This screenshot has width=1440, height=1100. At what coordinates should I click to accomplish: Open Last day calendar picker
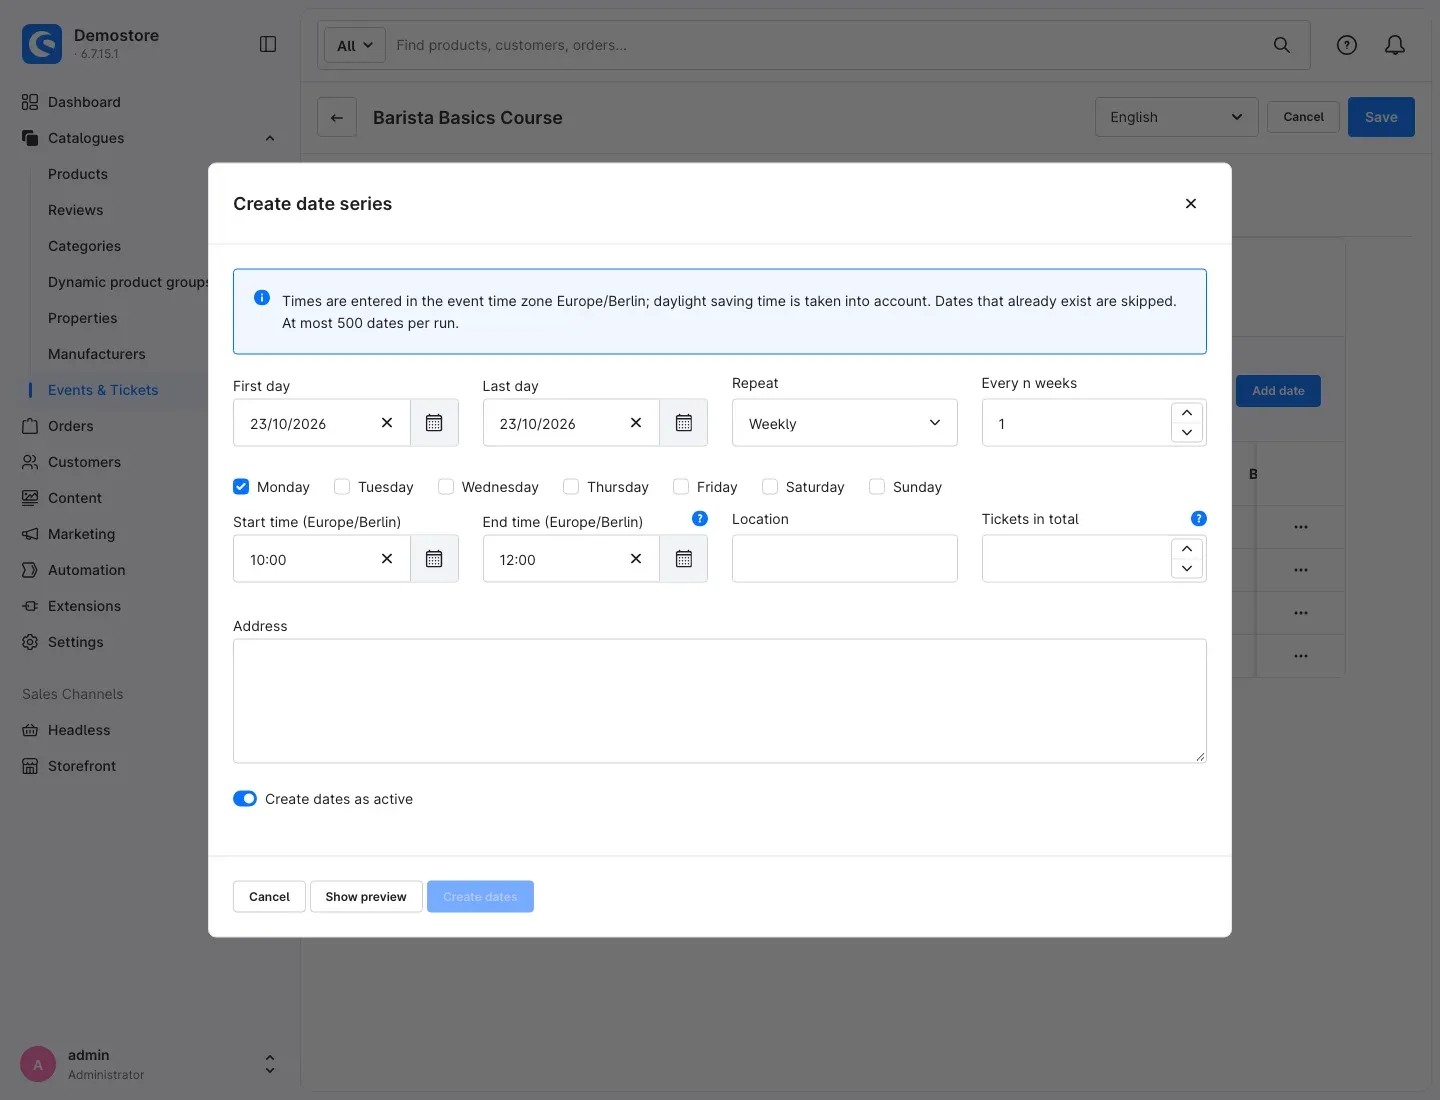pyautogui.click(x=684, y=423)
